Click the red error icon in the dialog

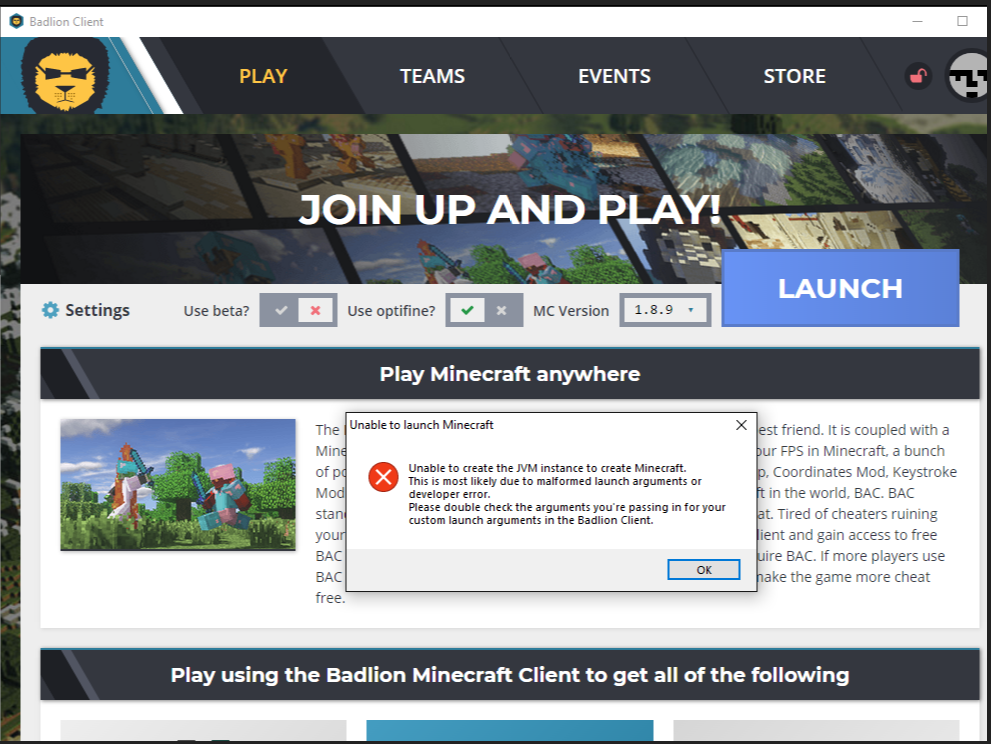(x=383, y=477)
